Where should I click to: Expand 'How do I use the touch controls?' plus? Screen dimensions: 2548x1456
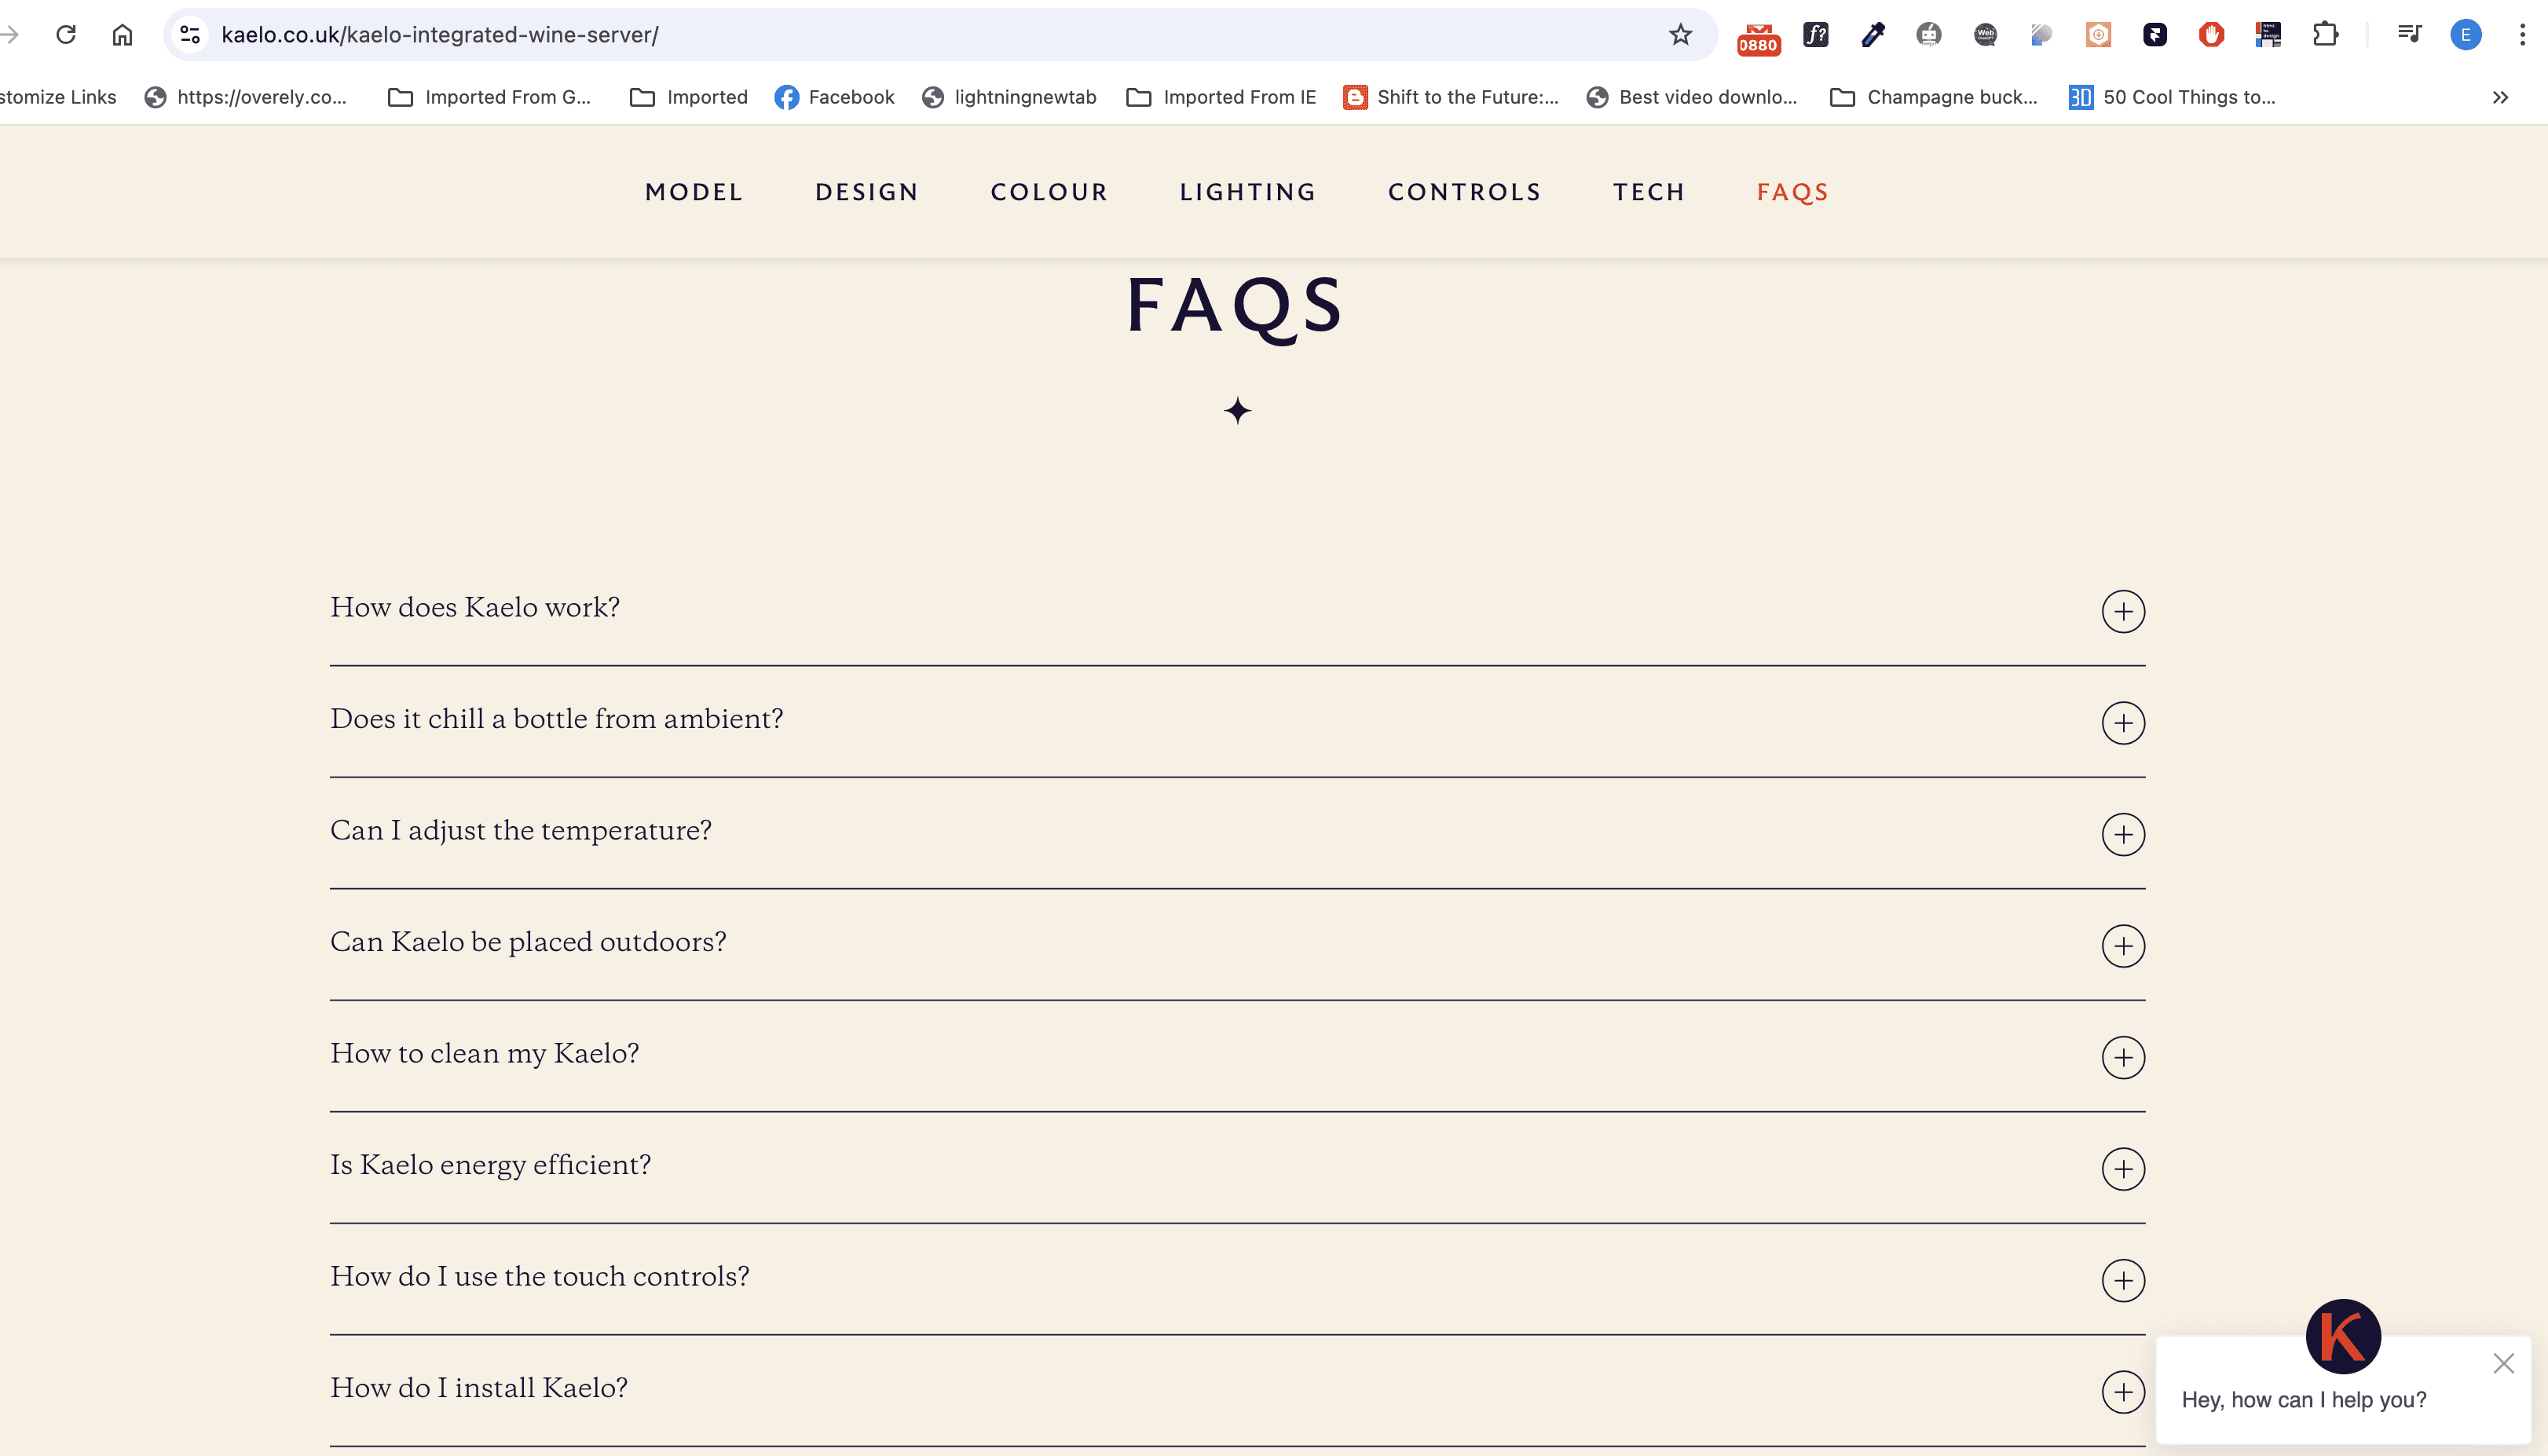tap(2123, 1280)
